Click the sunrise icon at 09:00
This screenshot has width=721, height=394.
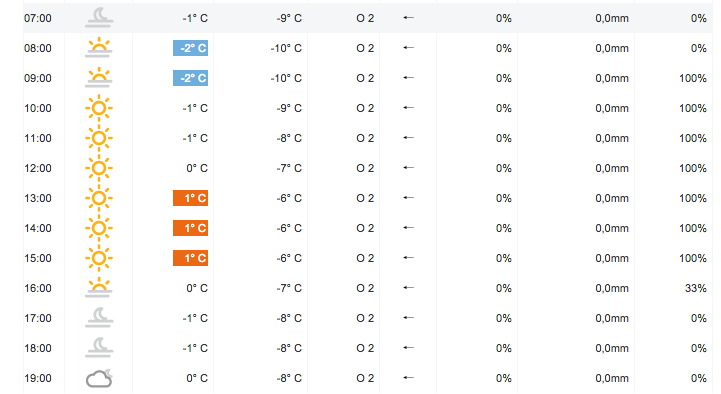(x=99, y=78)
